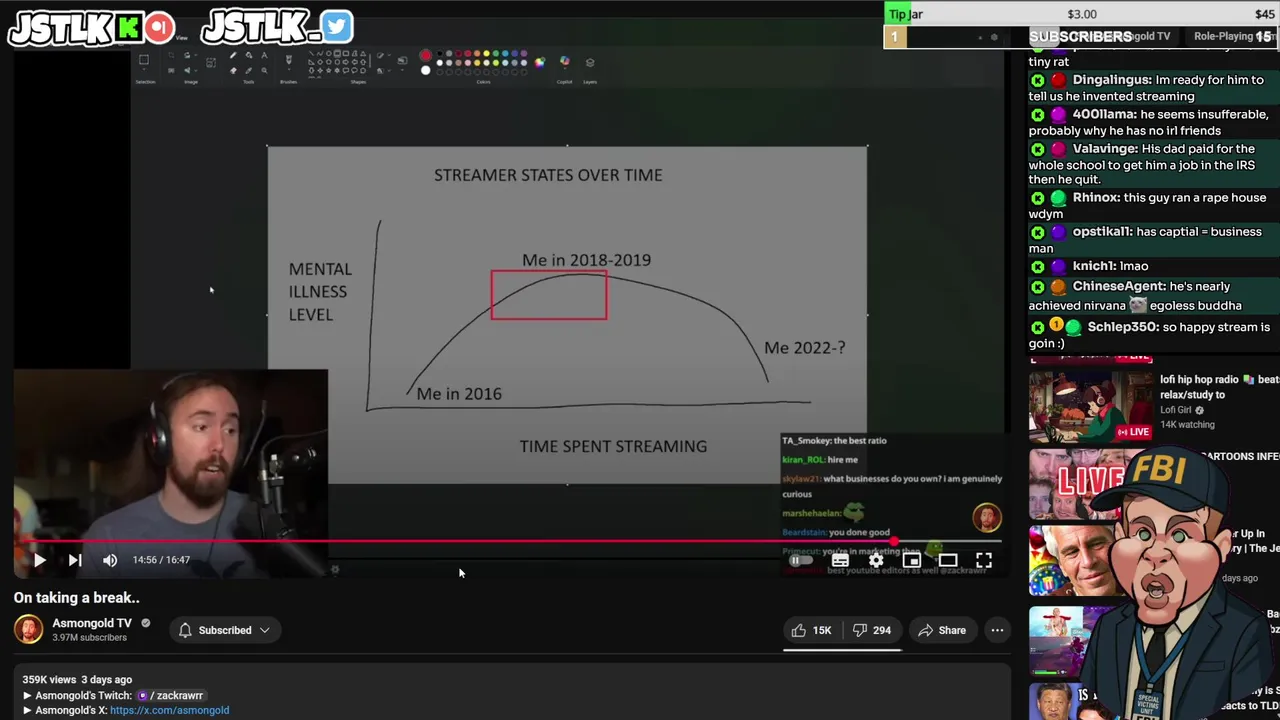Open the Copilot icon in Paint
The height and width of the screenshot is (720, 1280).
tap(565, 61)
